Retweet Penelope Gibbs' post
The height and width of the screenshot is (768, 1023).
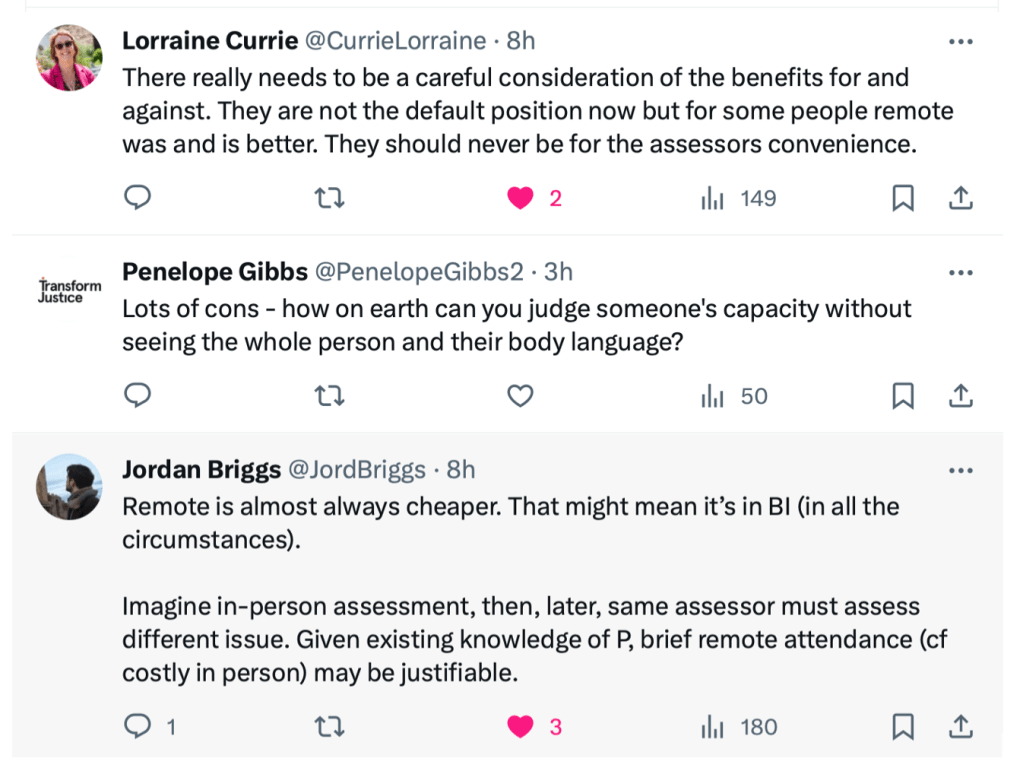[x=329, y=397]
